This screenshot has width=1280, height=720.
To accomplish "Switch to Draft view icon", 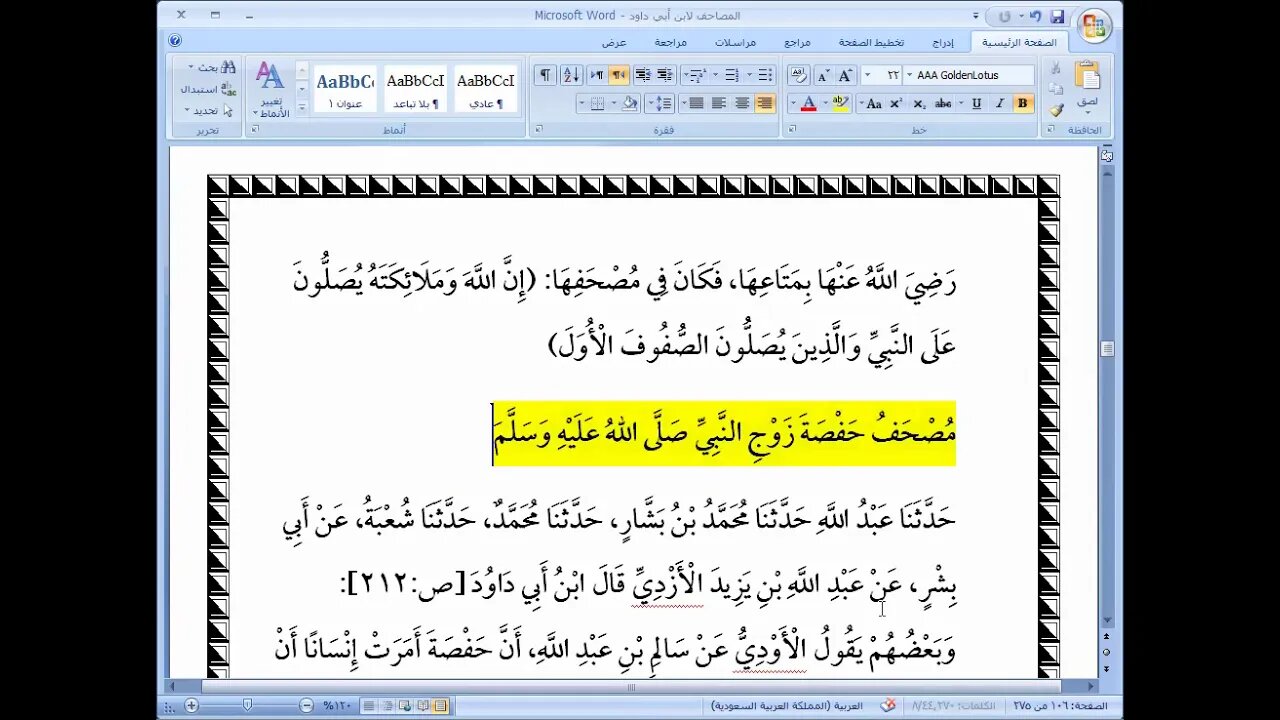I will 369,705.
